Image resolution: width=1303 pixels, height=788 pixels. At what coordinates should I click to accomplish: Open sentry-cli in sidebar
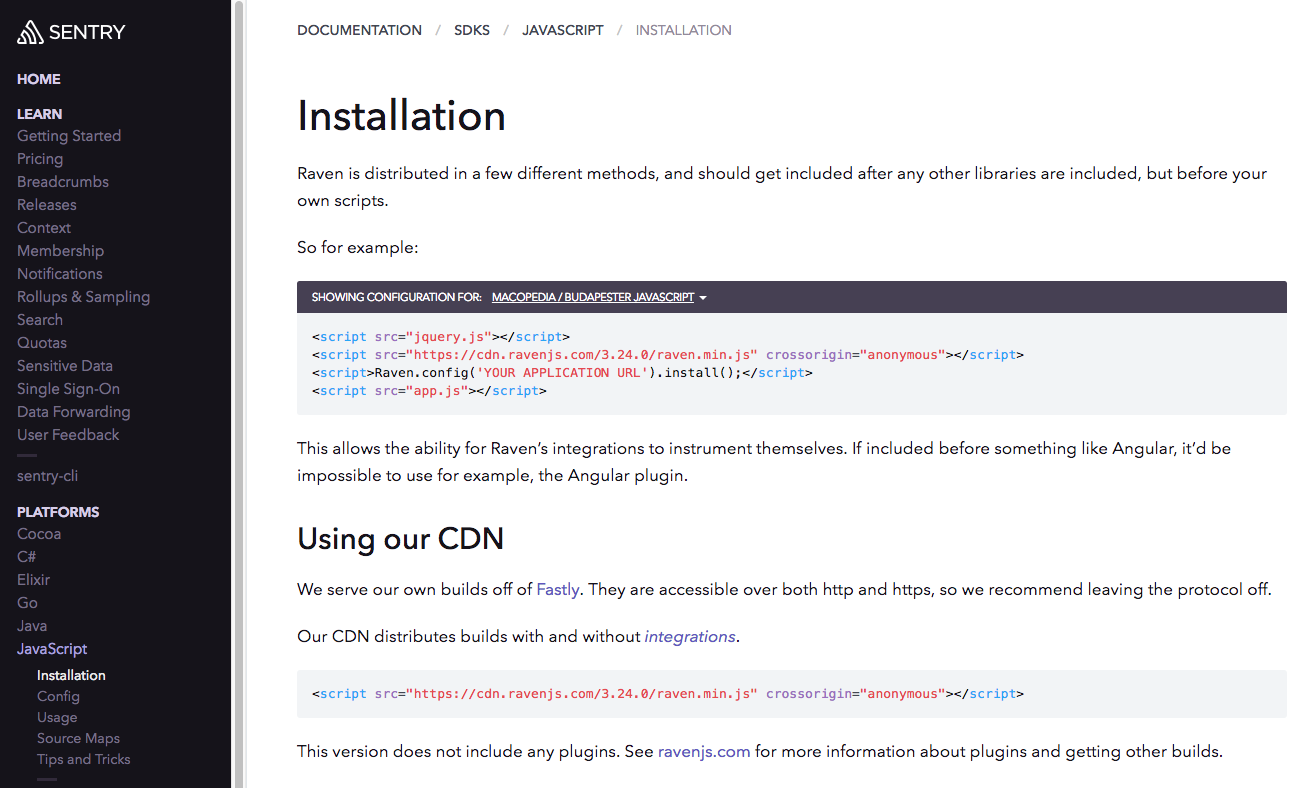(x=47, y=476)
